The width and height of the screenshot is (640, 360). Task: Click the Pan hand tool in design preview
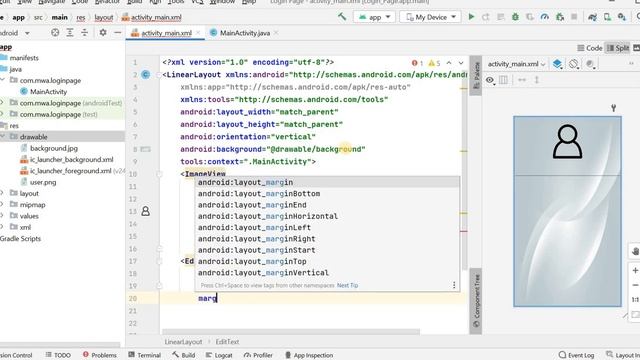(x=635, y=251)
